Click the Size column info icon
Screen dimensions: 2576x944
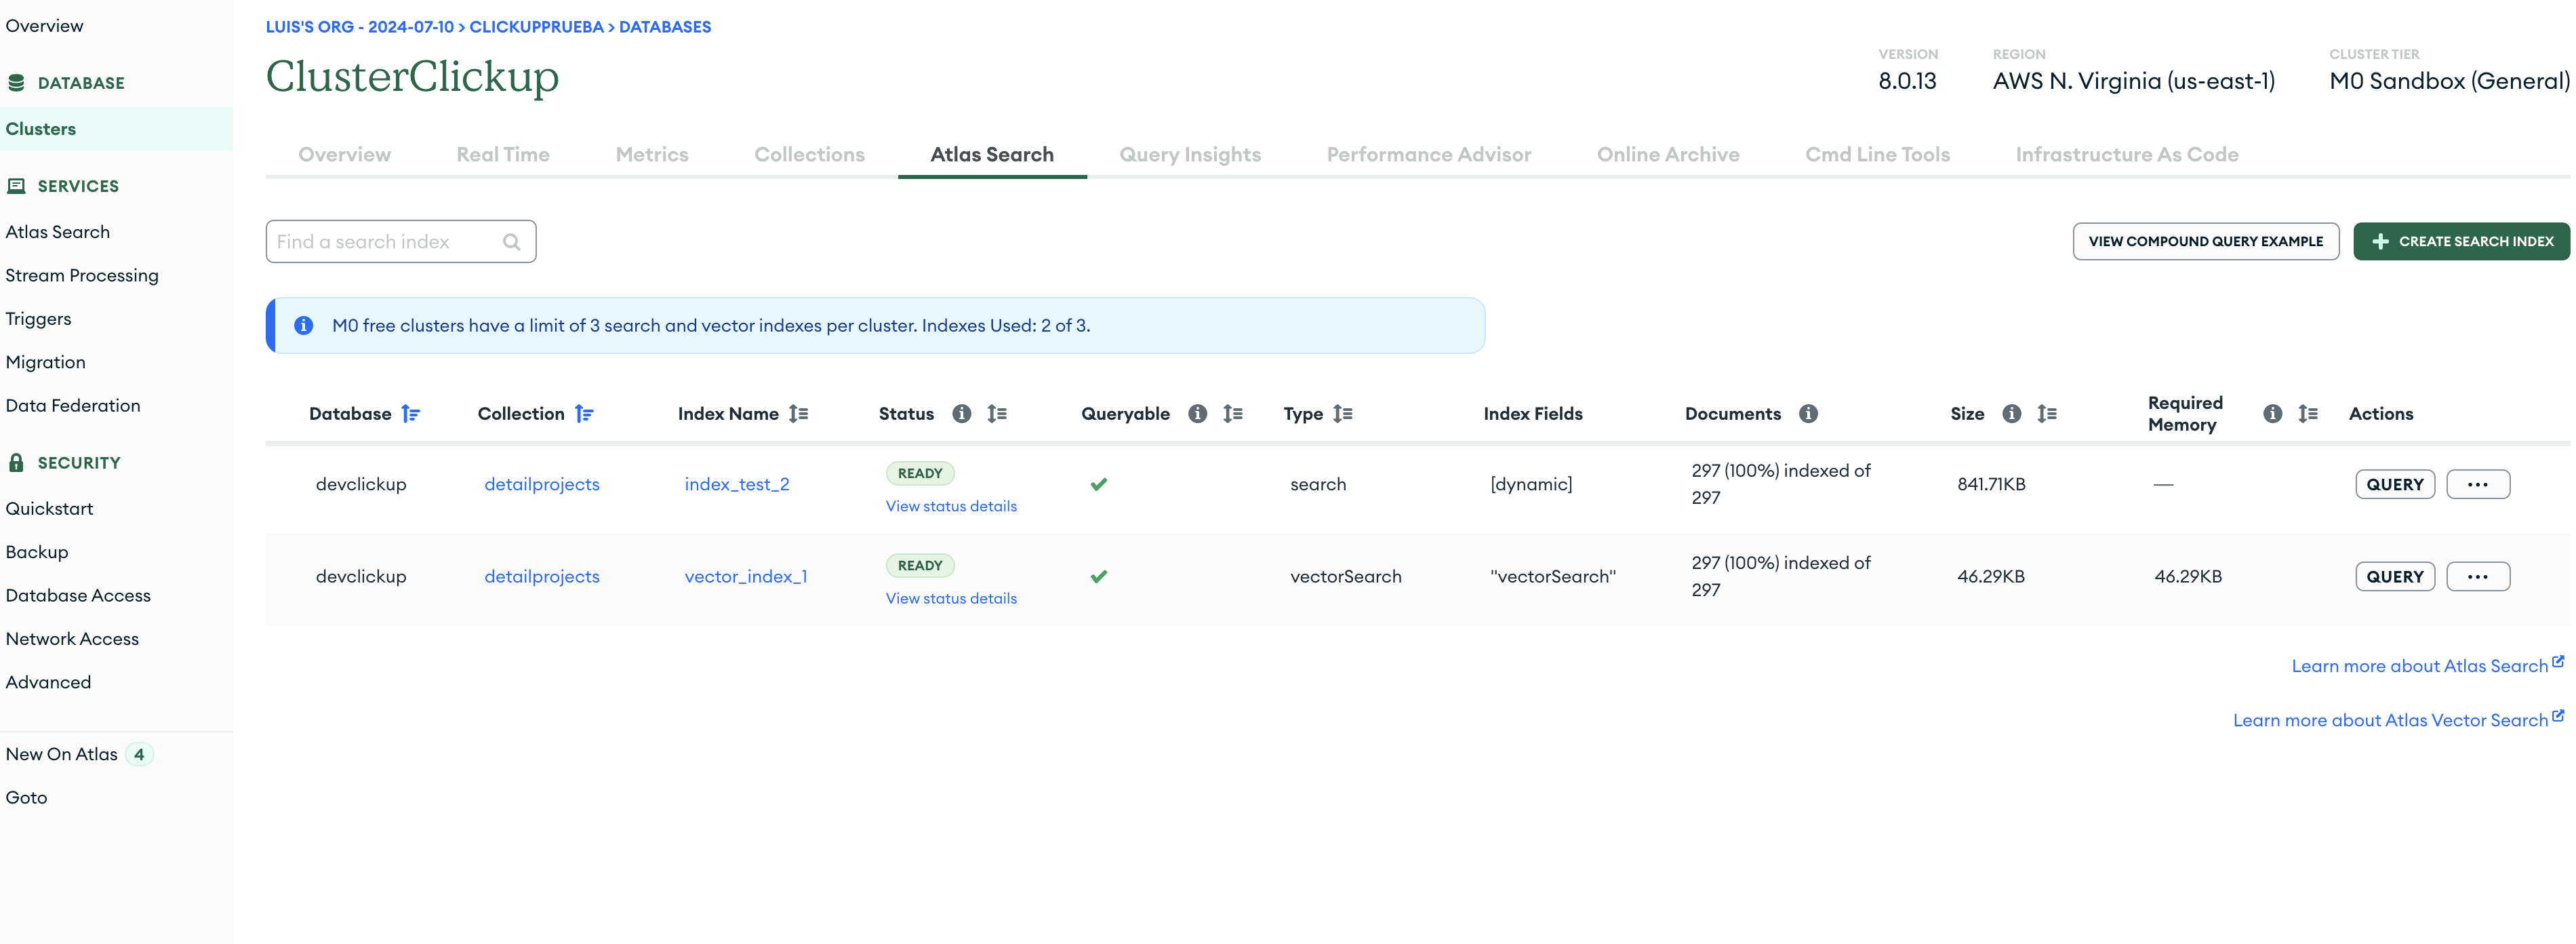pos(2011,414)
